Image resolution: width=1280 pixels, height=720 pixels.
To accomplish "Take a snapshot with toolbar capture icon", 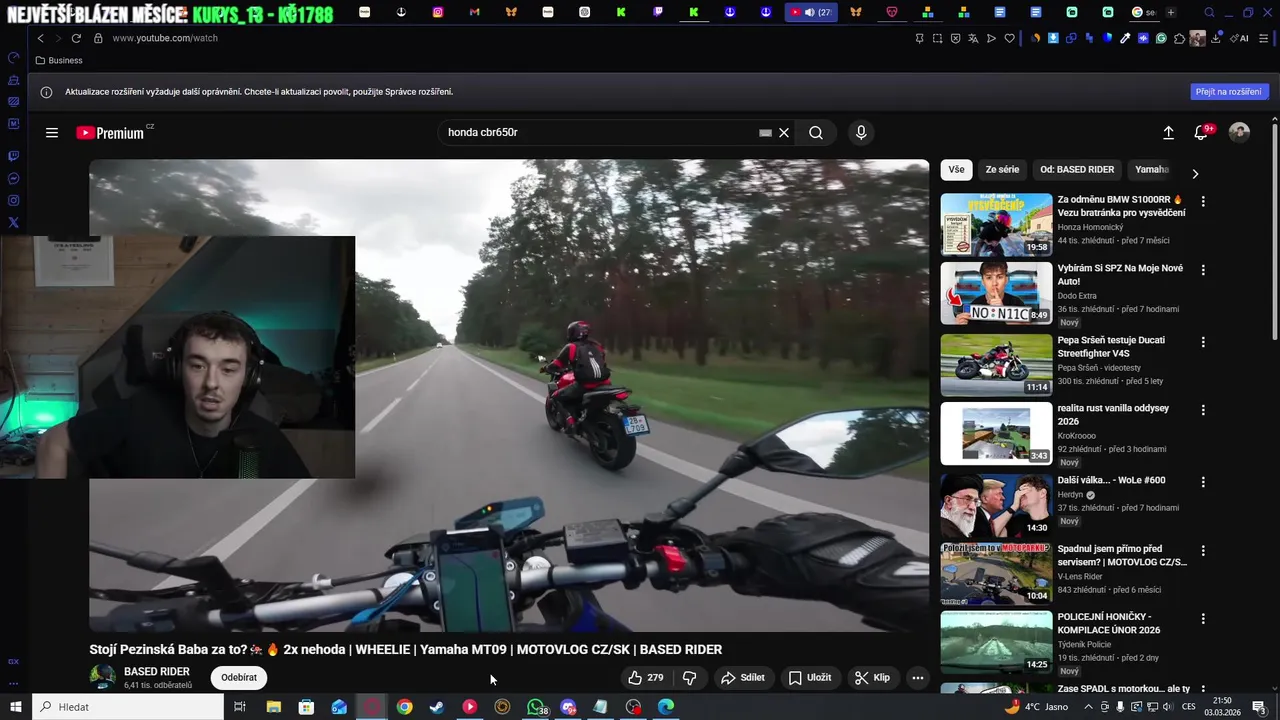I will (937, 38).
